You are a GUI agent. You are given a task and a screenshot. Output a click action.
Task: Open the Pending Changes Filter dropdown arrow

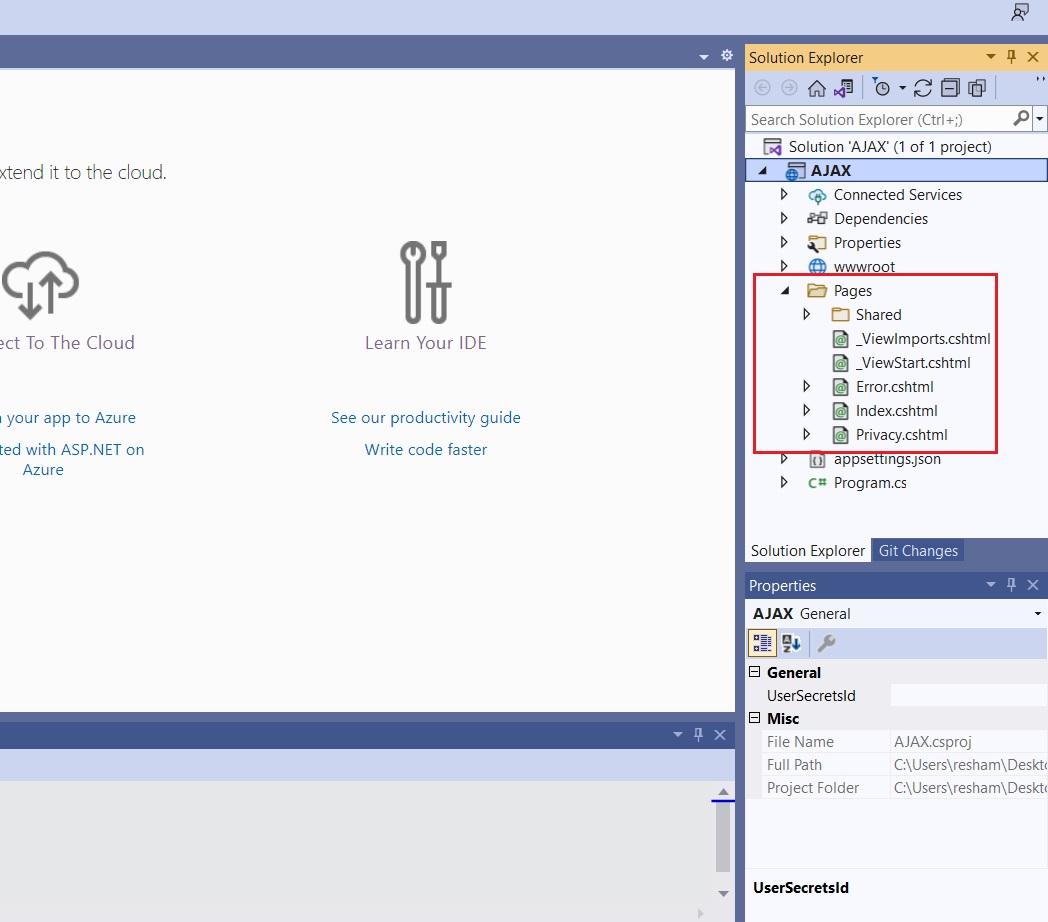902,88
